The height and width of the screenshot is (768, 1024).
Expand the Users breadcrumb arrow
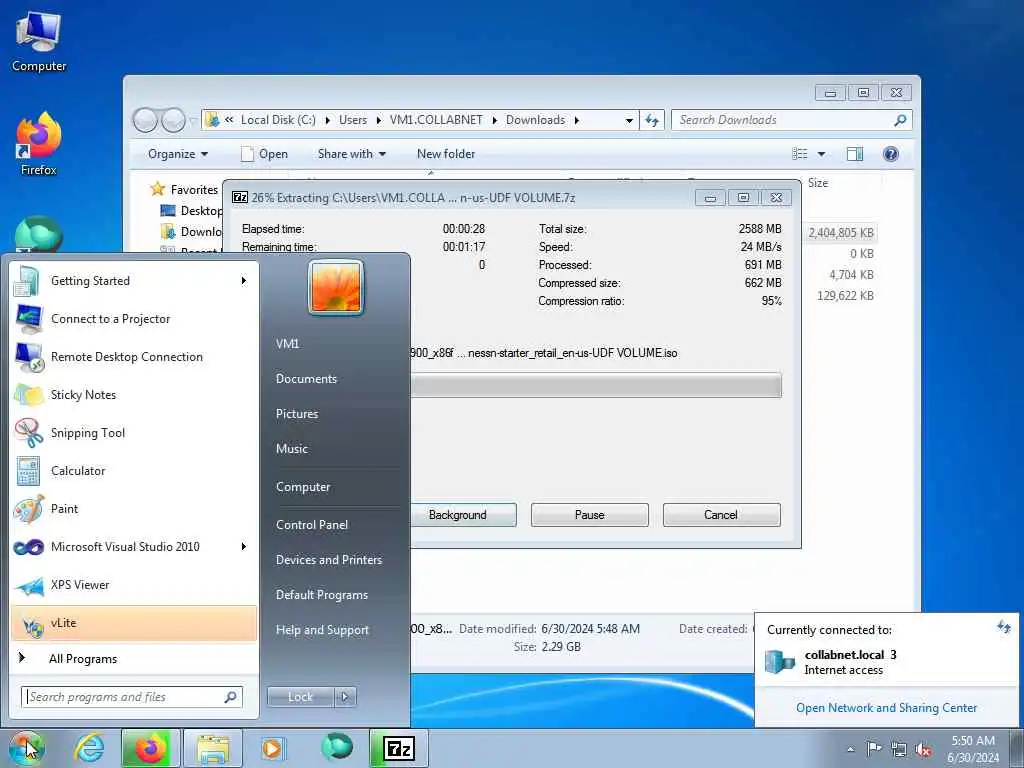click(379, 120)
